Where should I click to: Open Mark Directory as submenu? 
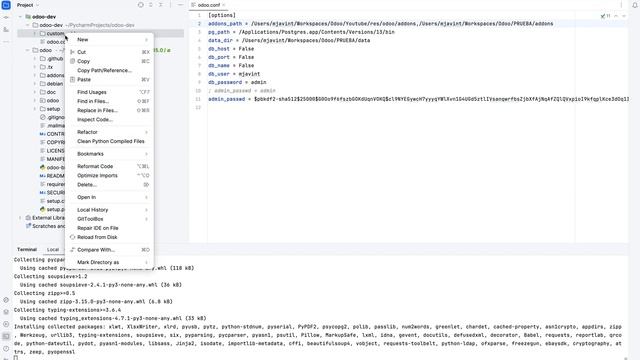click(x=109, y=262)
